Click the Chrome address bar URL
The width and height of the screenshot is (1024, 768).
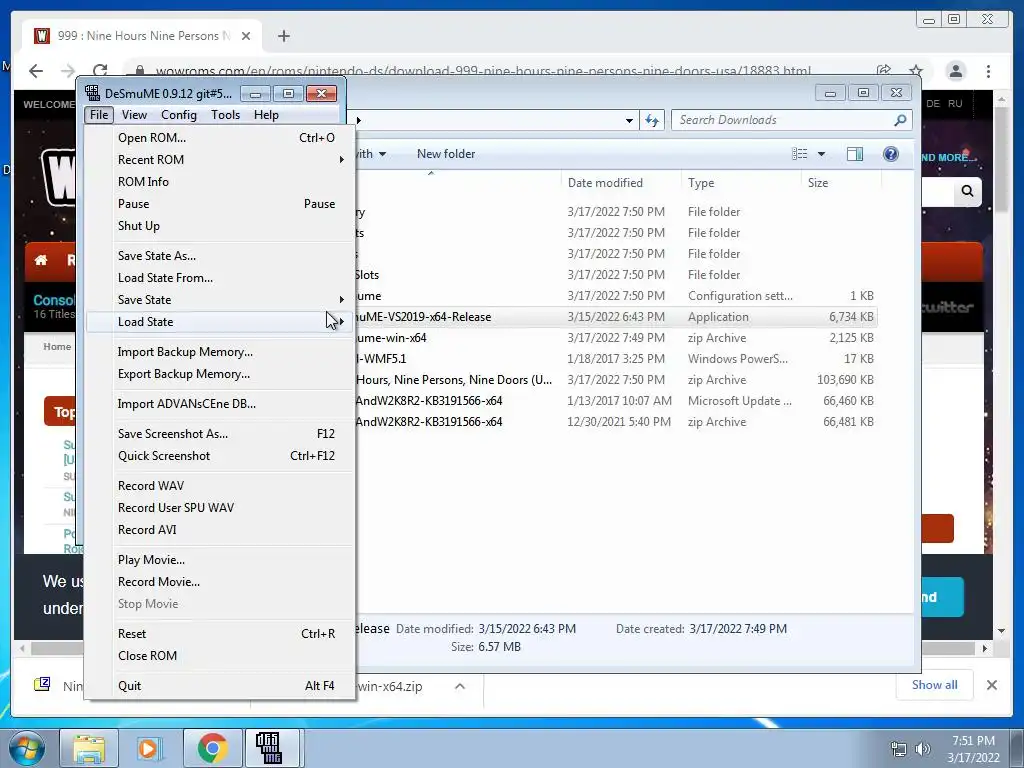[483, 71]
